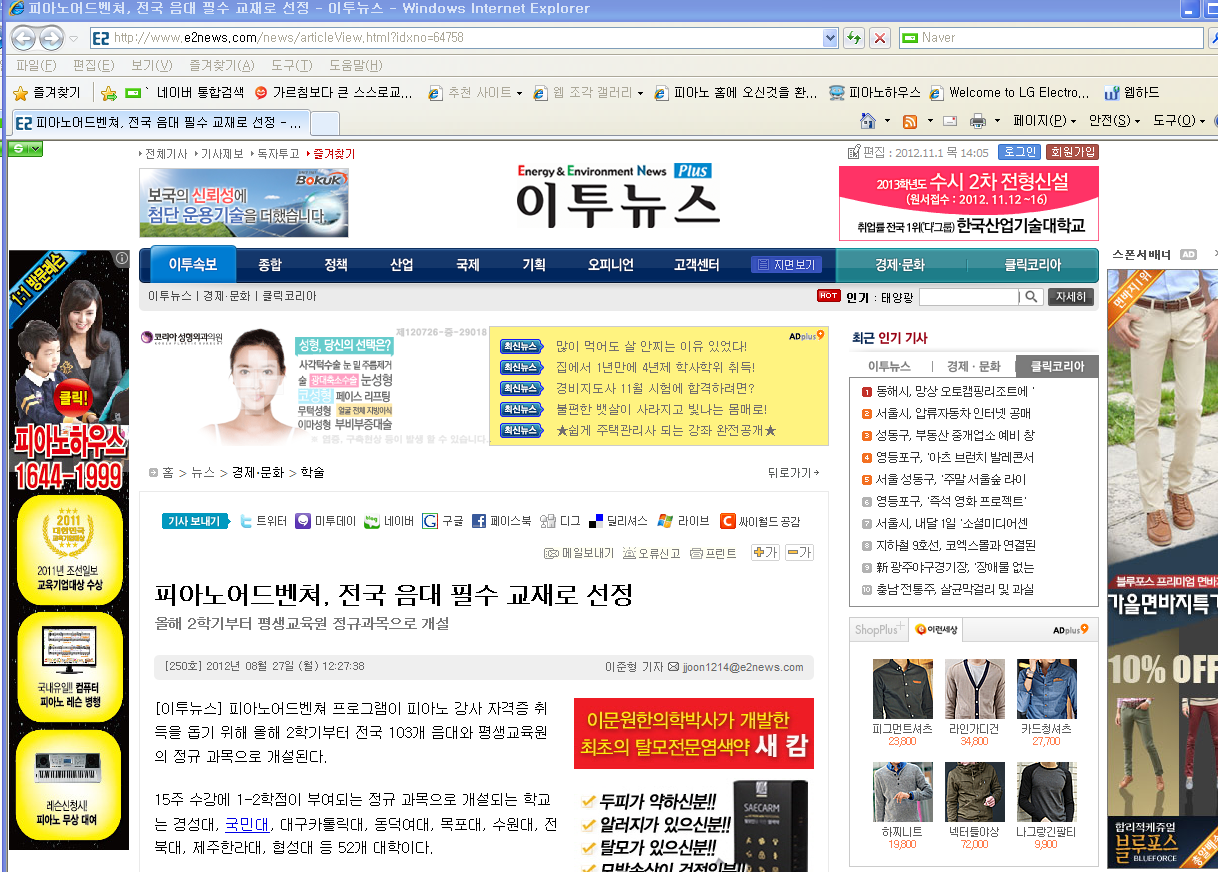Open the 네이버 통합검색 favorites bar link
This screenshot has width=1218, height=872.
tap(184, 93)
